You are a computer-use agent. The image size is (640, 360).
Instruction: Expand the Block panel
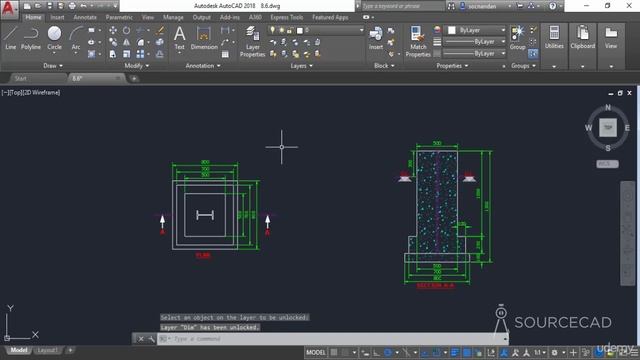pos(384,66)
